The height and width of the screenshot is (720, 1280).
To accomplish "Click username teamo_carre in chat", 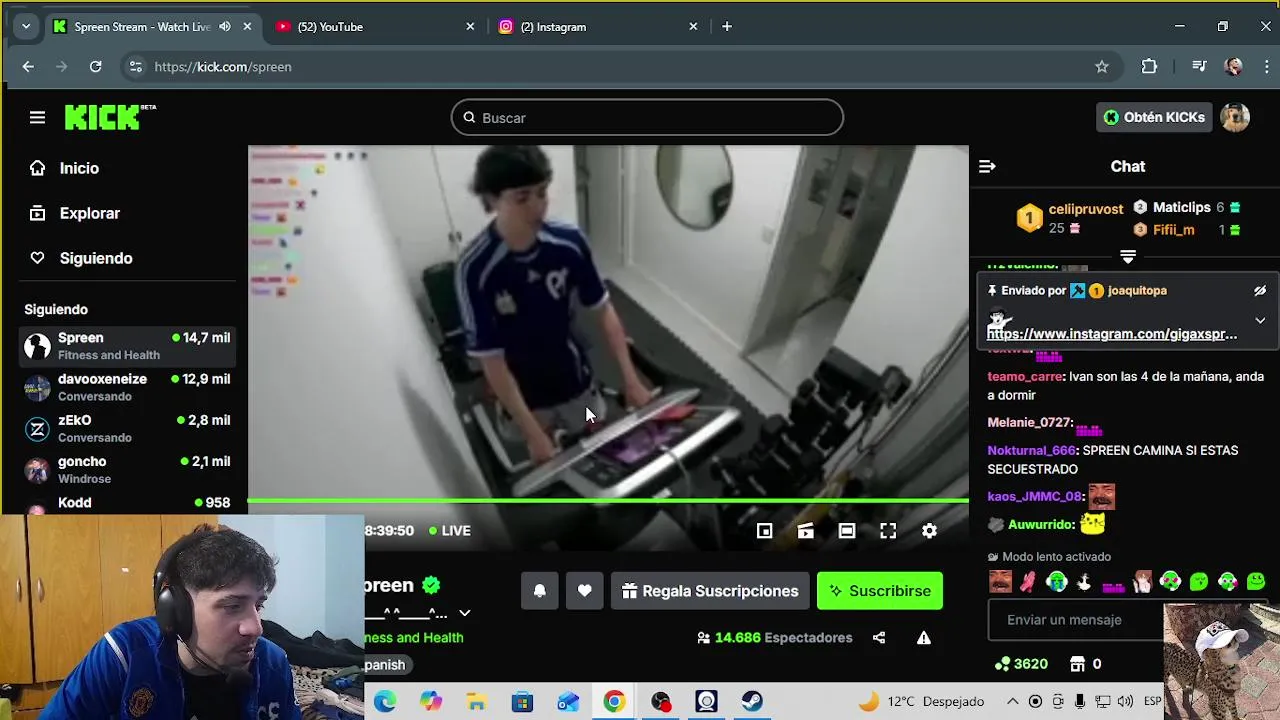I will click(1025, 377).
